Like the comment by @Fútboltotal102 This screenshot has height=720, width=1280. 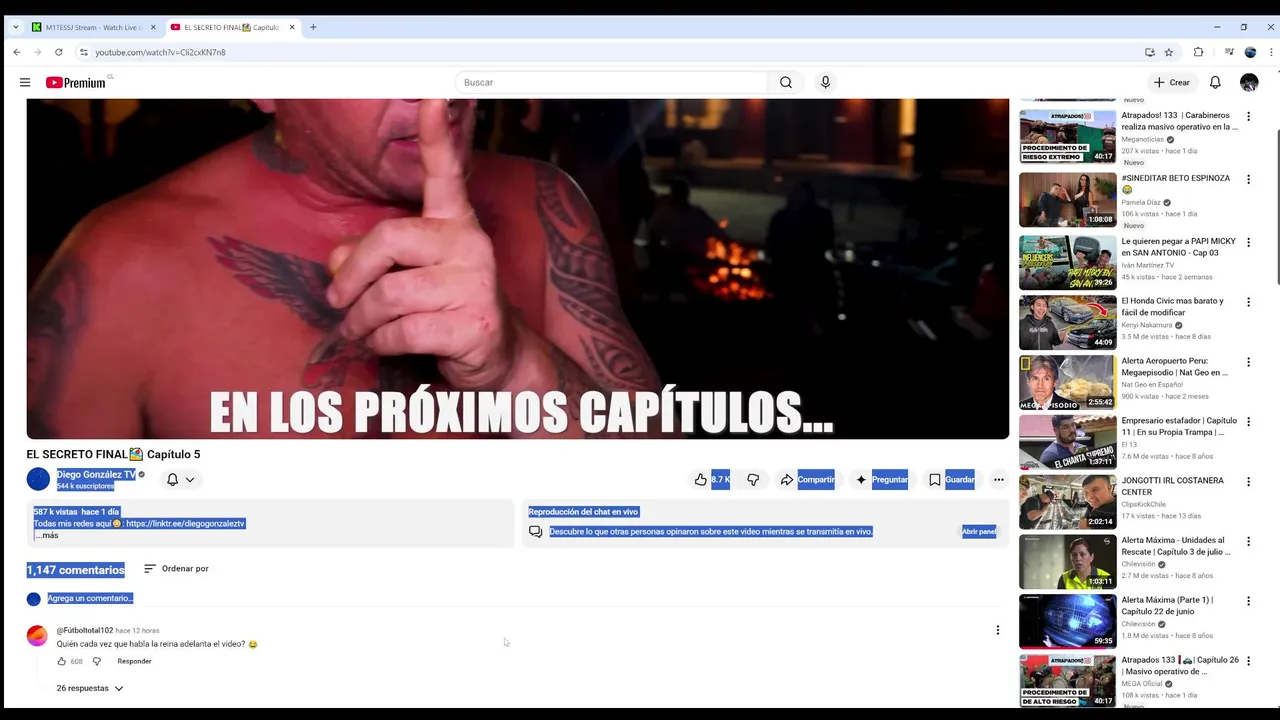click(61, 661)
